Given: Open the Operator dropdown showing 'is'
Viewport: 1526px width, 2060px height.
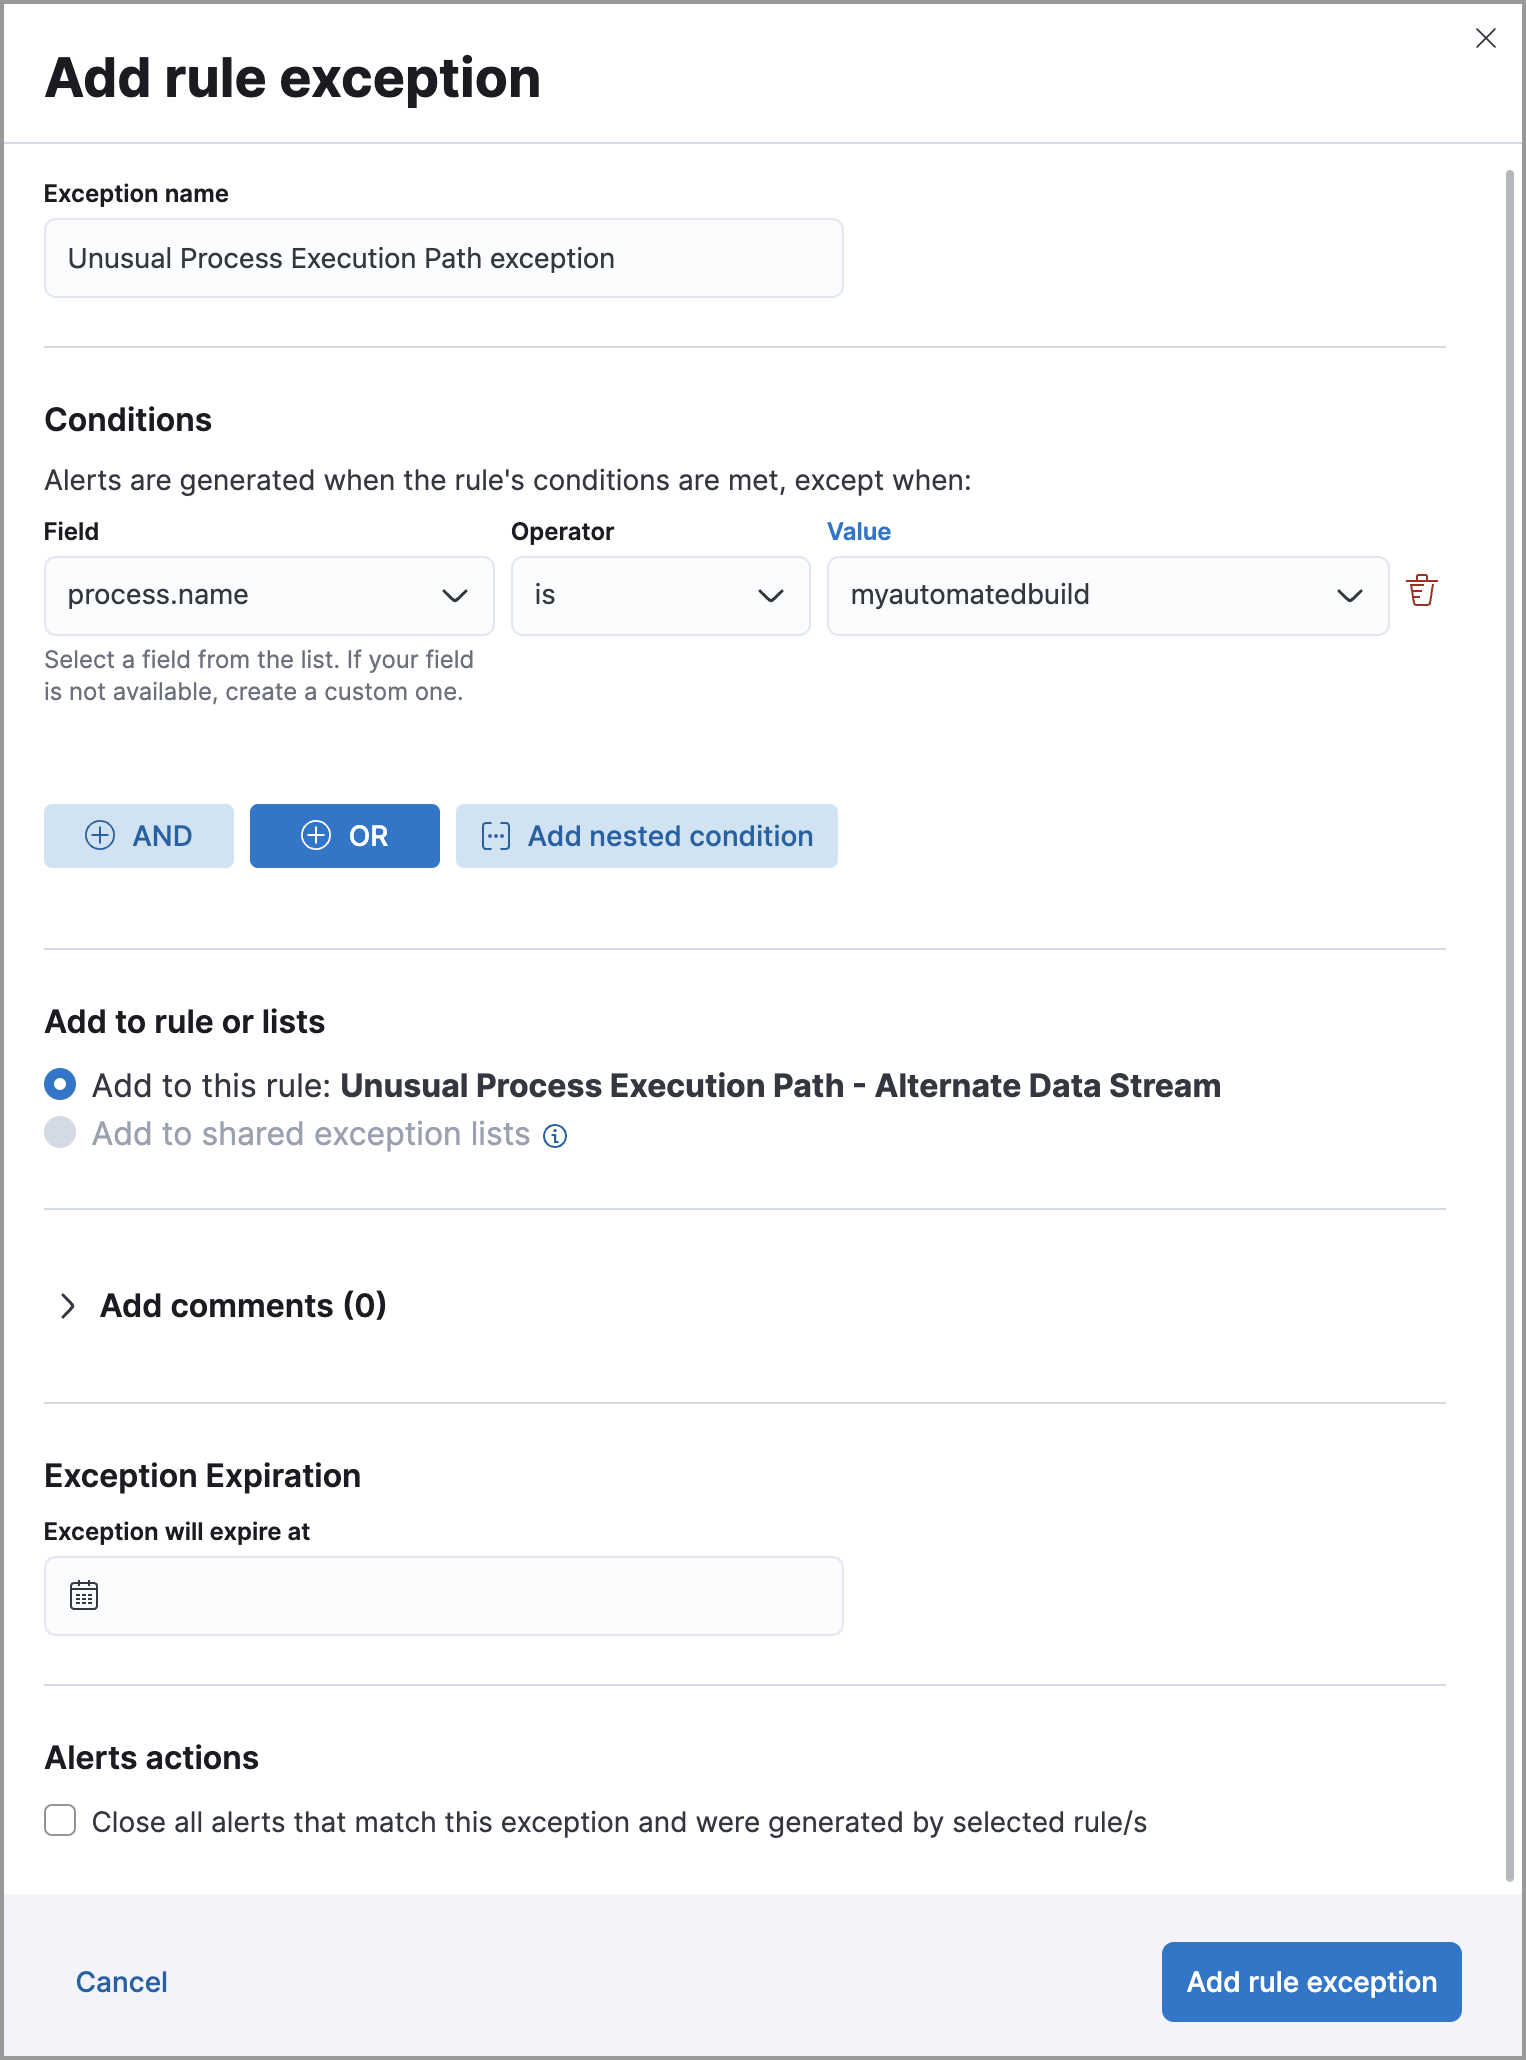Looking at the screenshot, I should click(660, 596).
